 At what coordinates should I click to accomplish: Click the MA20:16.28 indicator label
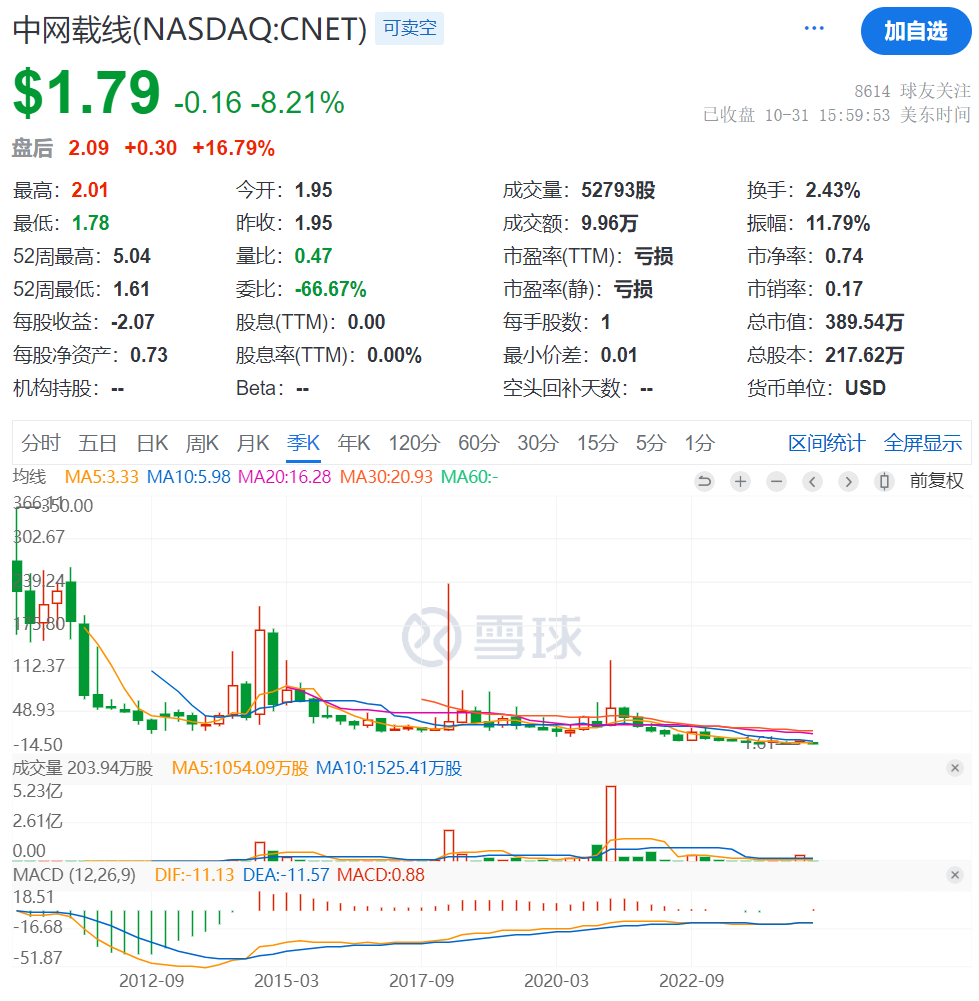(285, 477)
